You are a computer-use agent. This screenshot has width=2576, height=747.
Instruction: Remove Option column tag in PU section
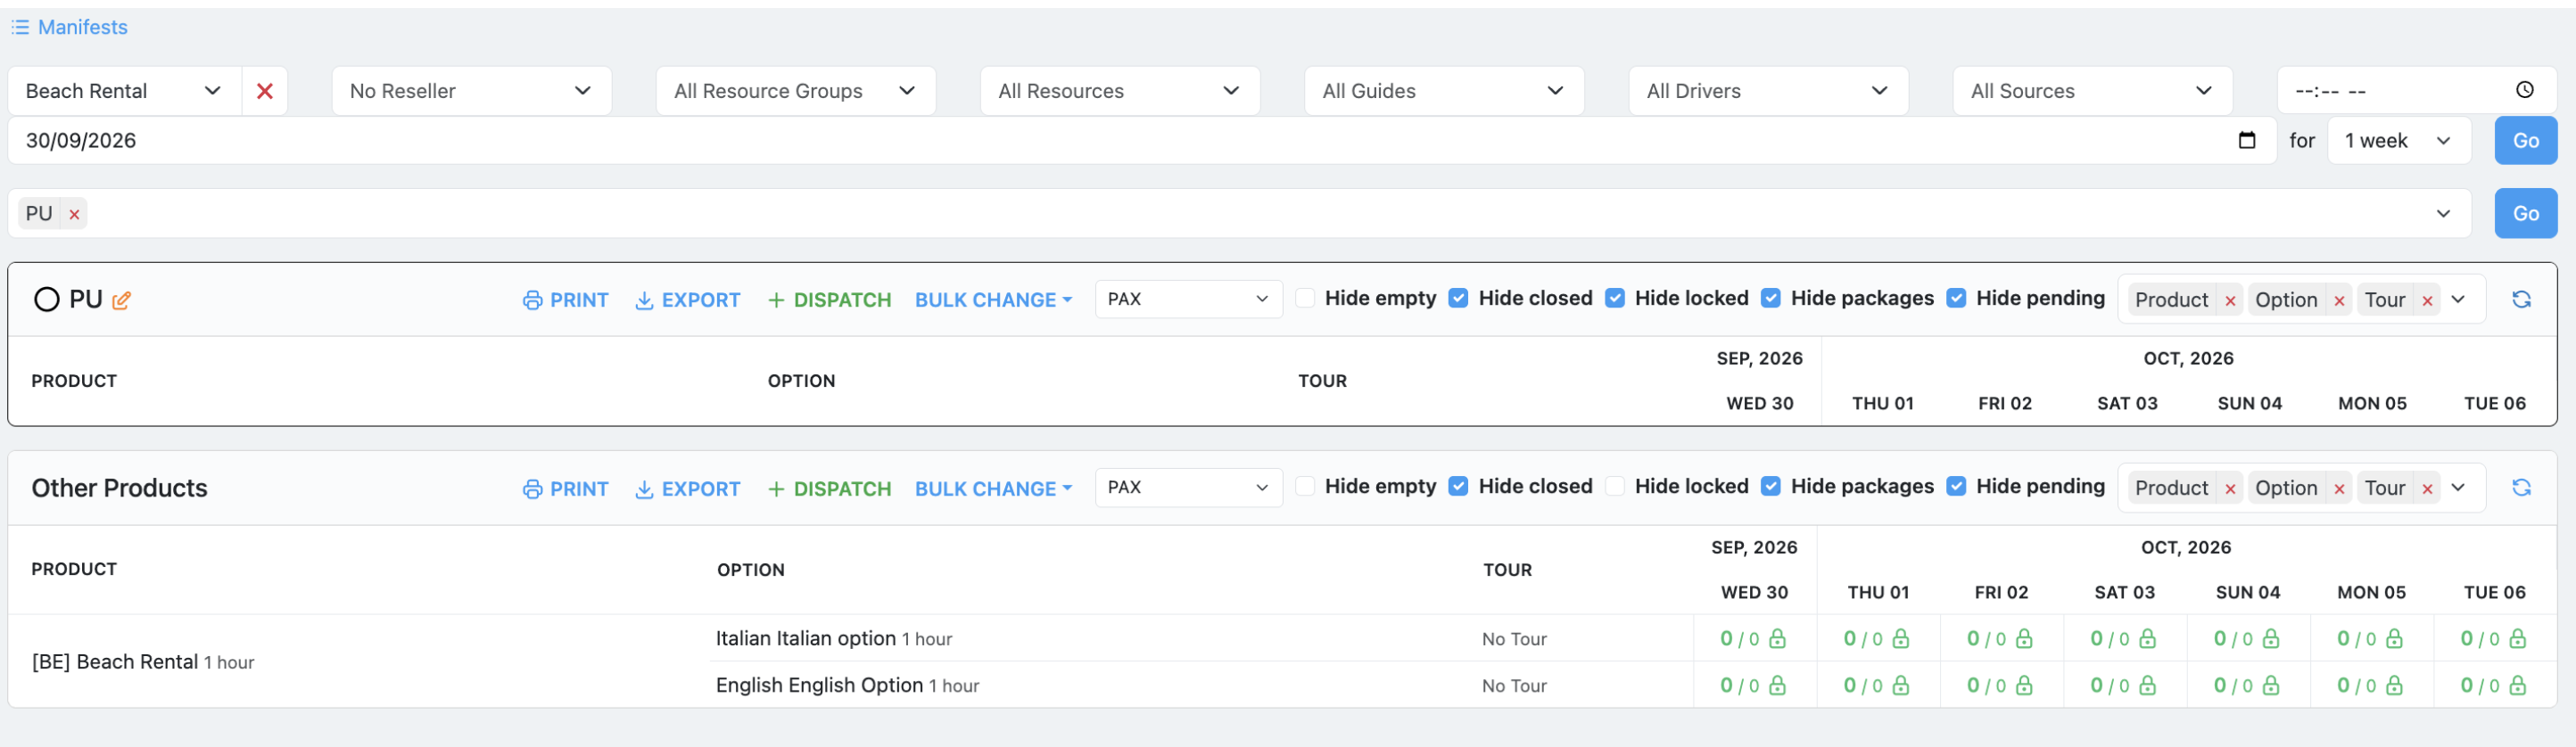click(2339, 300)
